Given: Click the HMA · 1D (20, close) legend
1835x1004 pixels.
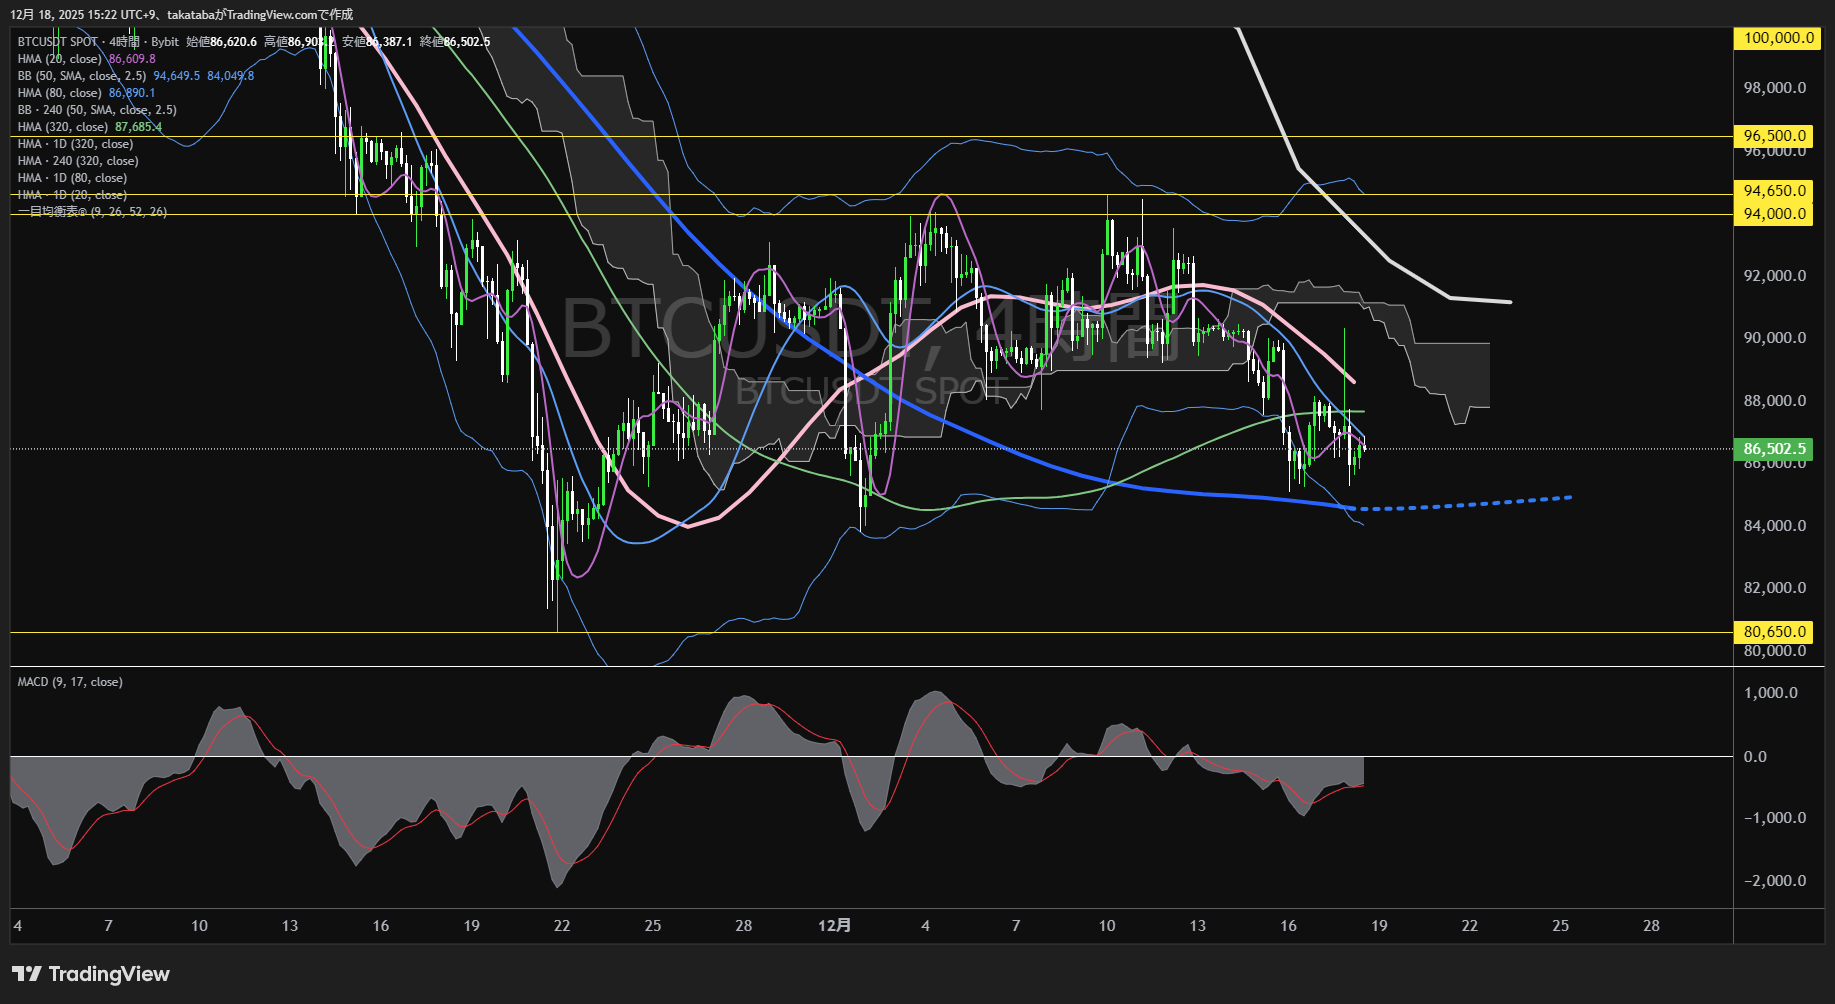Looking at the screenshot, I should tap(72, 195).
